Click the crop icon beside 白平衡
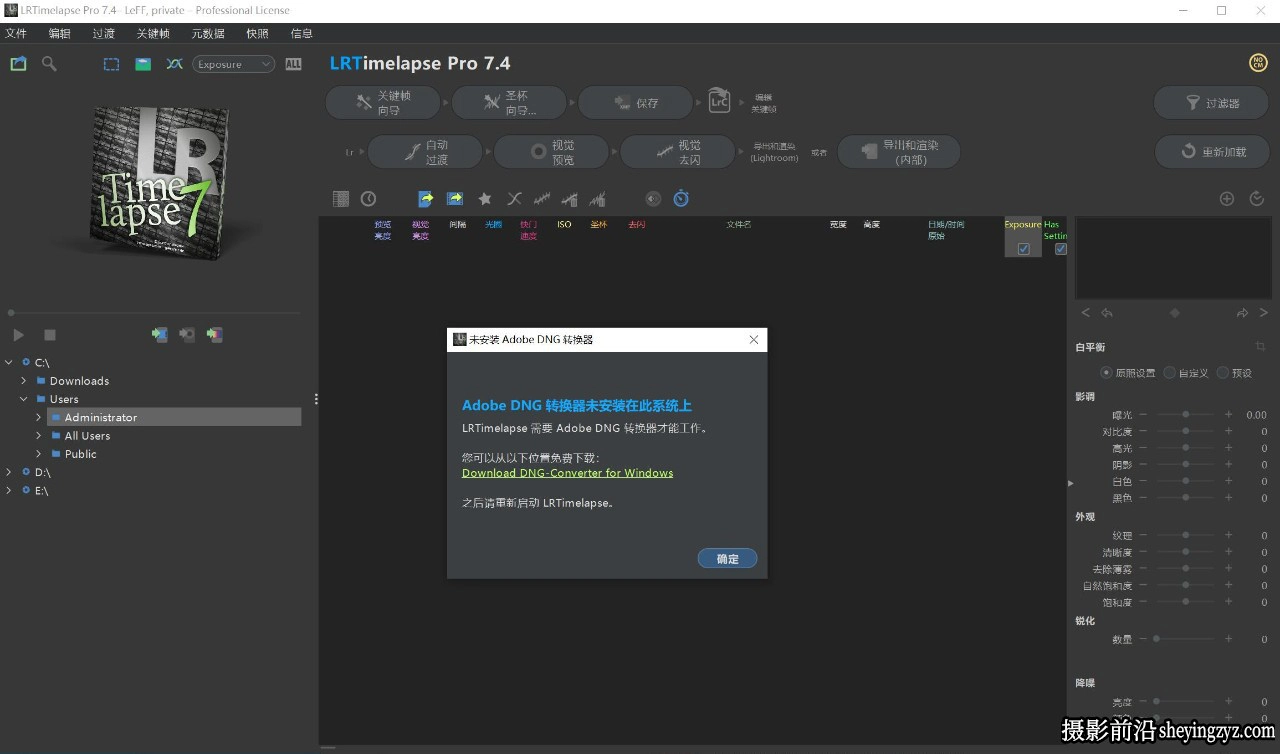The width and height of the screenshot is (1280, 754). tap(1260, 346)
